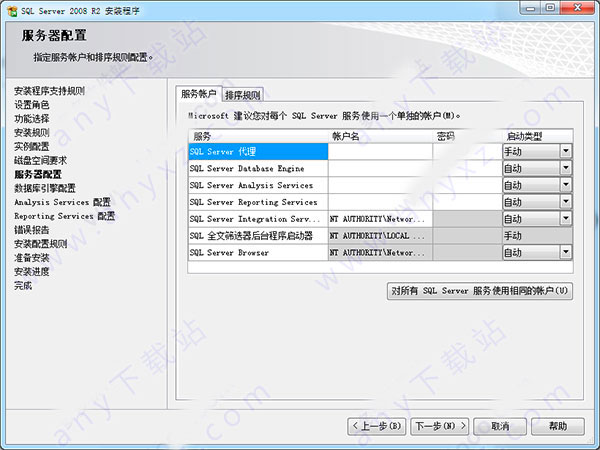Click the 帐户名 column header
The width and height of the screenshot is (600, 450).
pyautogui.click(x=380, y=136)
